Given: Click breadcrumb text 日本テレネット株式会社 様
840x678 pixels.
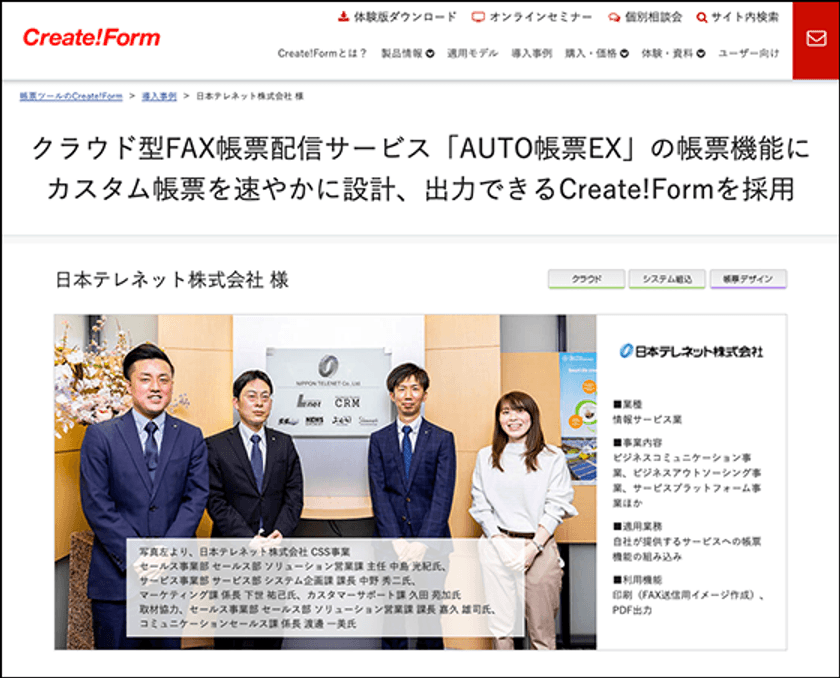Looking at the screenshot, I should (x=250, y=96).
